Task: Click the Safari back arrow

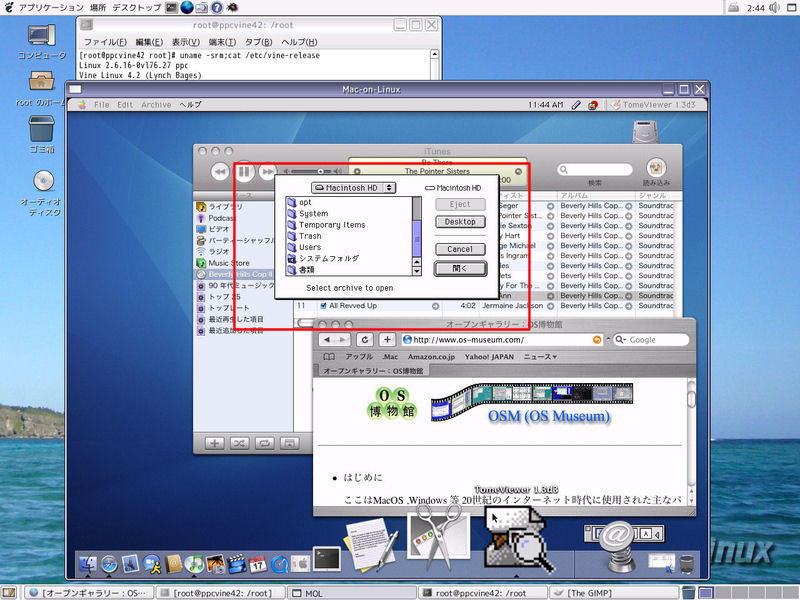Action: pyautogui.click(x=327, y=340)
